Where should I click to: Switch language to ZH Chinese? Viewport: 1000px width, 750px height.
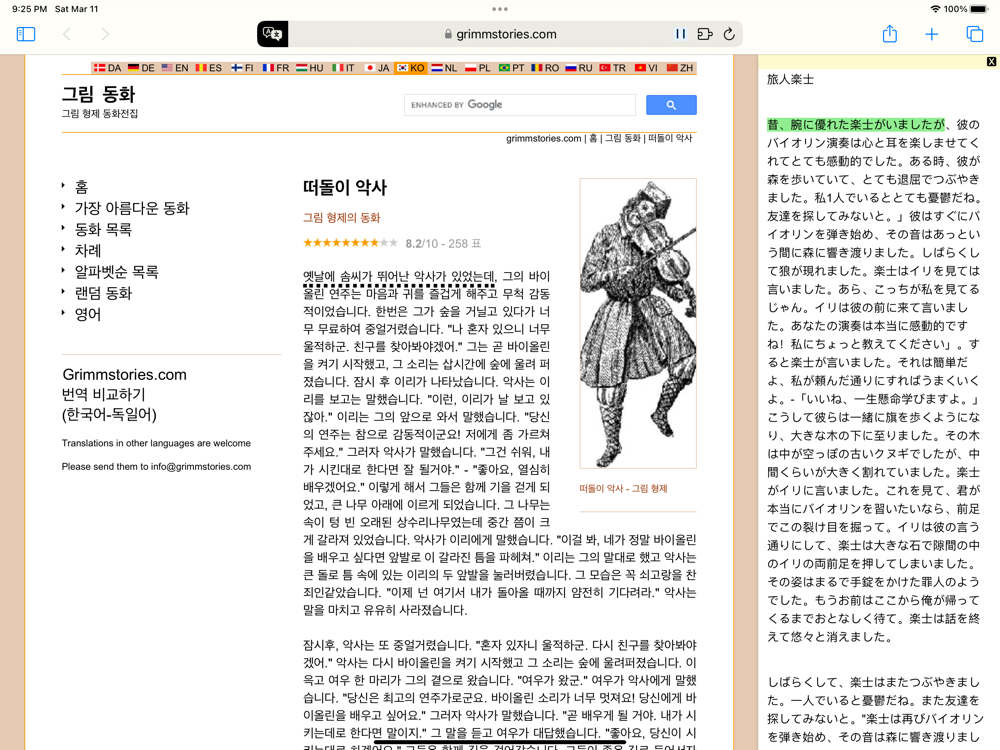tap(680, 68)
